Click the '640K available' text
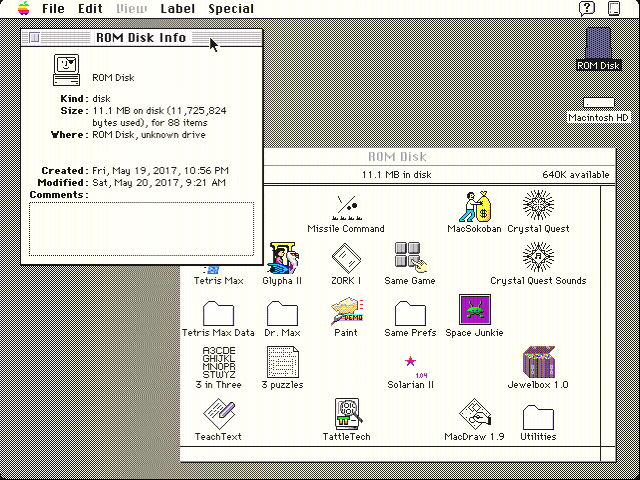Screen dimensions: 640x480 (x=576, y=175)
